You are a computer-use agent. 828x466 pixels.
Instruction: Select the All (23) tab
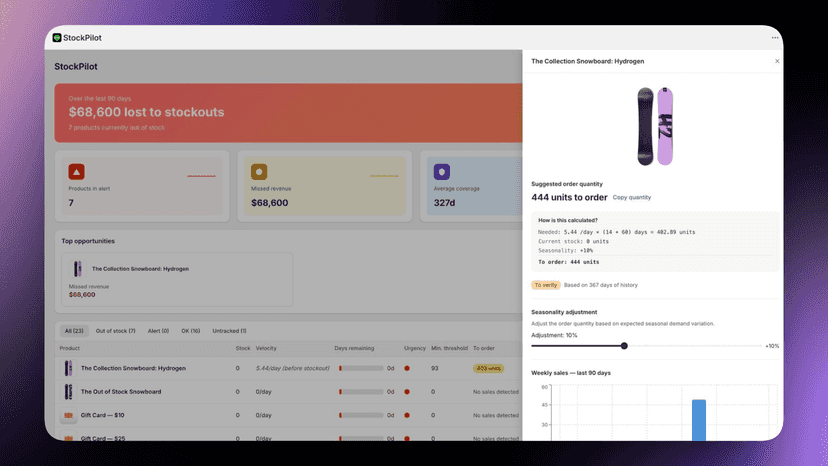tap(74, 331)
